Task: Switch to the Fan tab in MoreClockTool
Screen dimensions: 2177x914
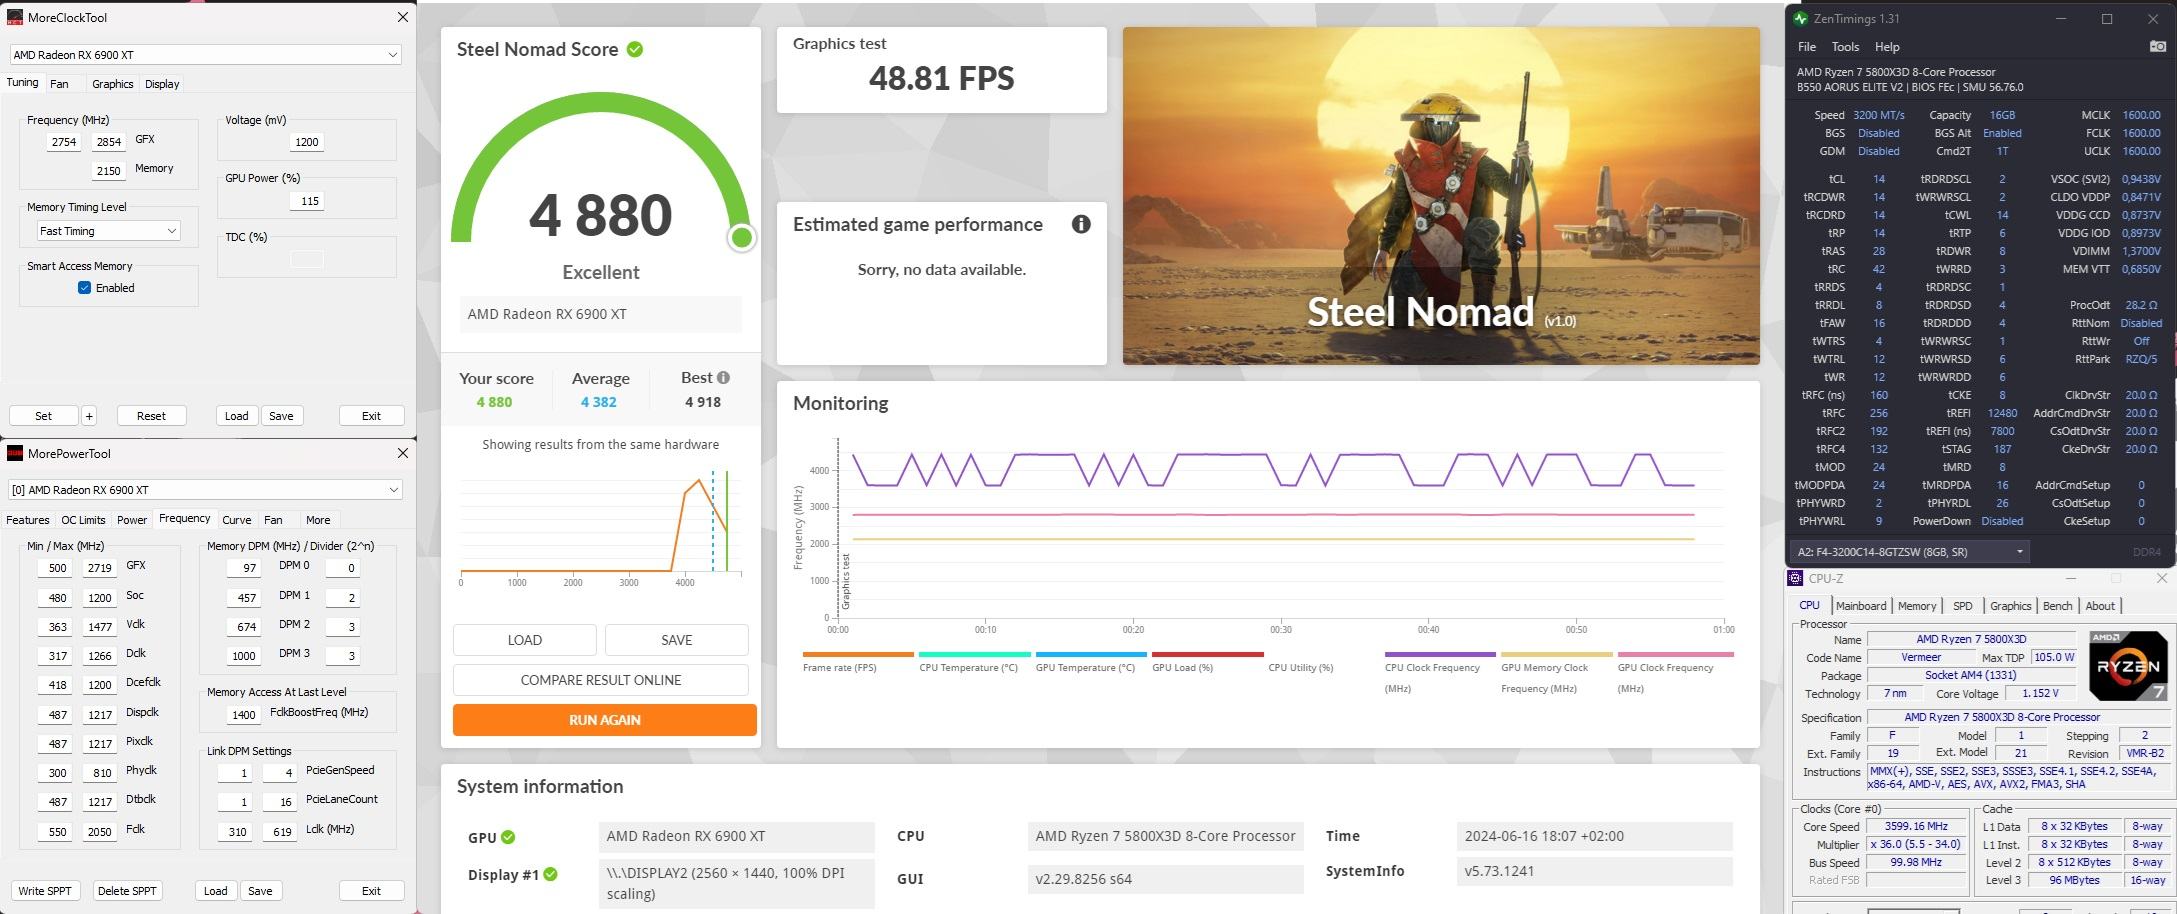Action: 59,84
